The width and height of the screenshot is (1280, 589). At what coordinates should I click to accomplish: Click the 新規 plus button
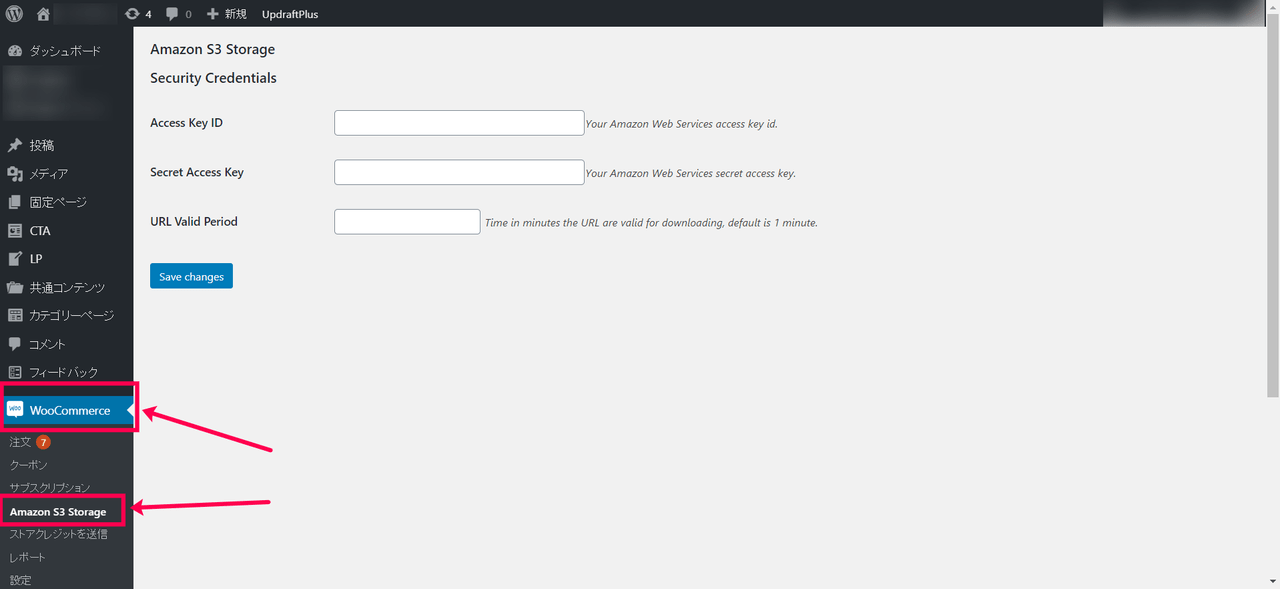point(227,14)
